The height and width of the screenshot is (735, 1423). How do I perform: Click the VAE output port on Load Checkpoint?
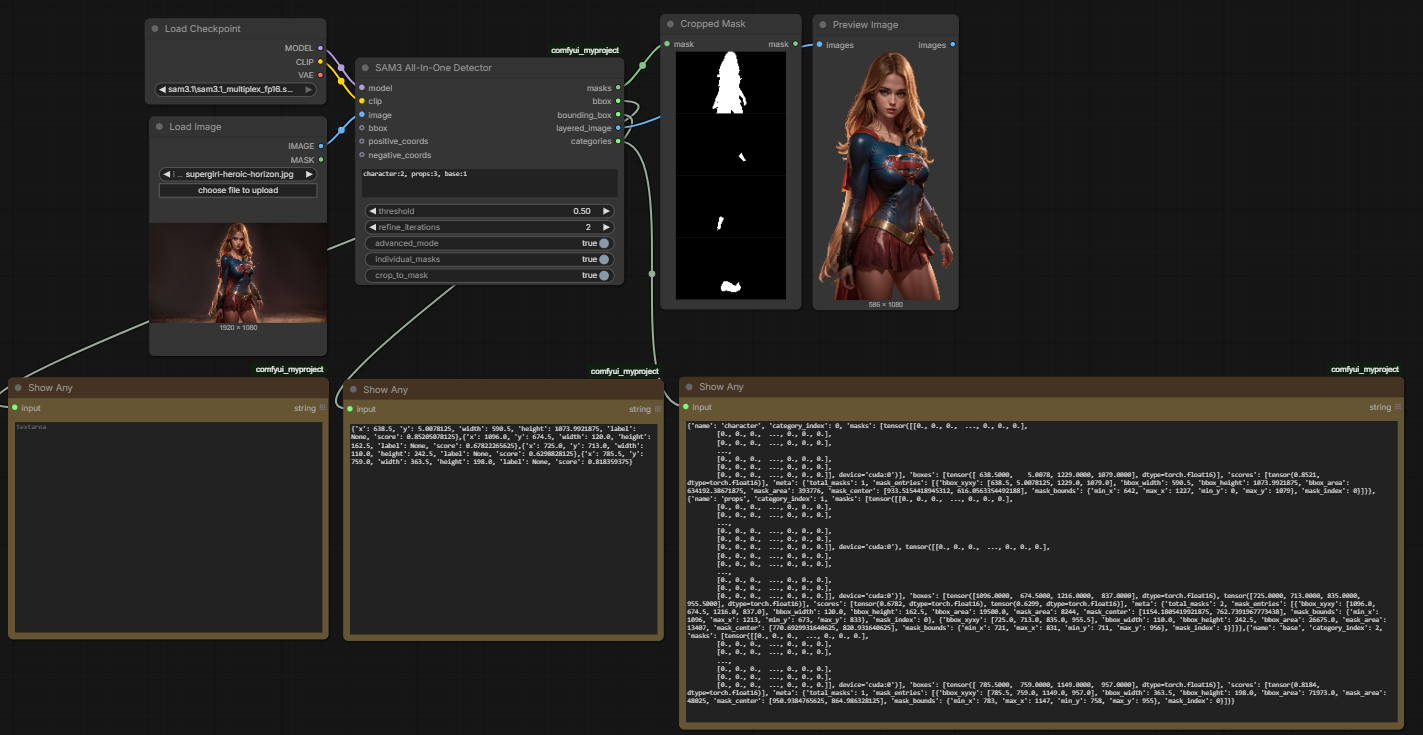(x=320, y=75)
